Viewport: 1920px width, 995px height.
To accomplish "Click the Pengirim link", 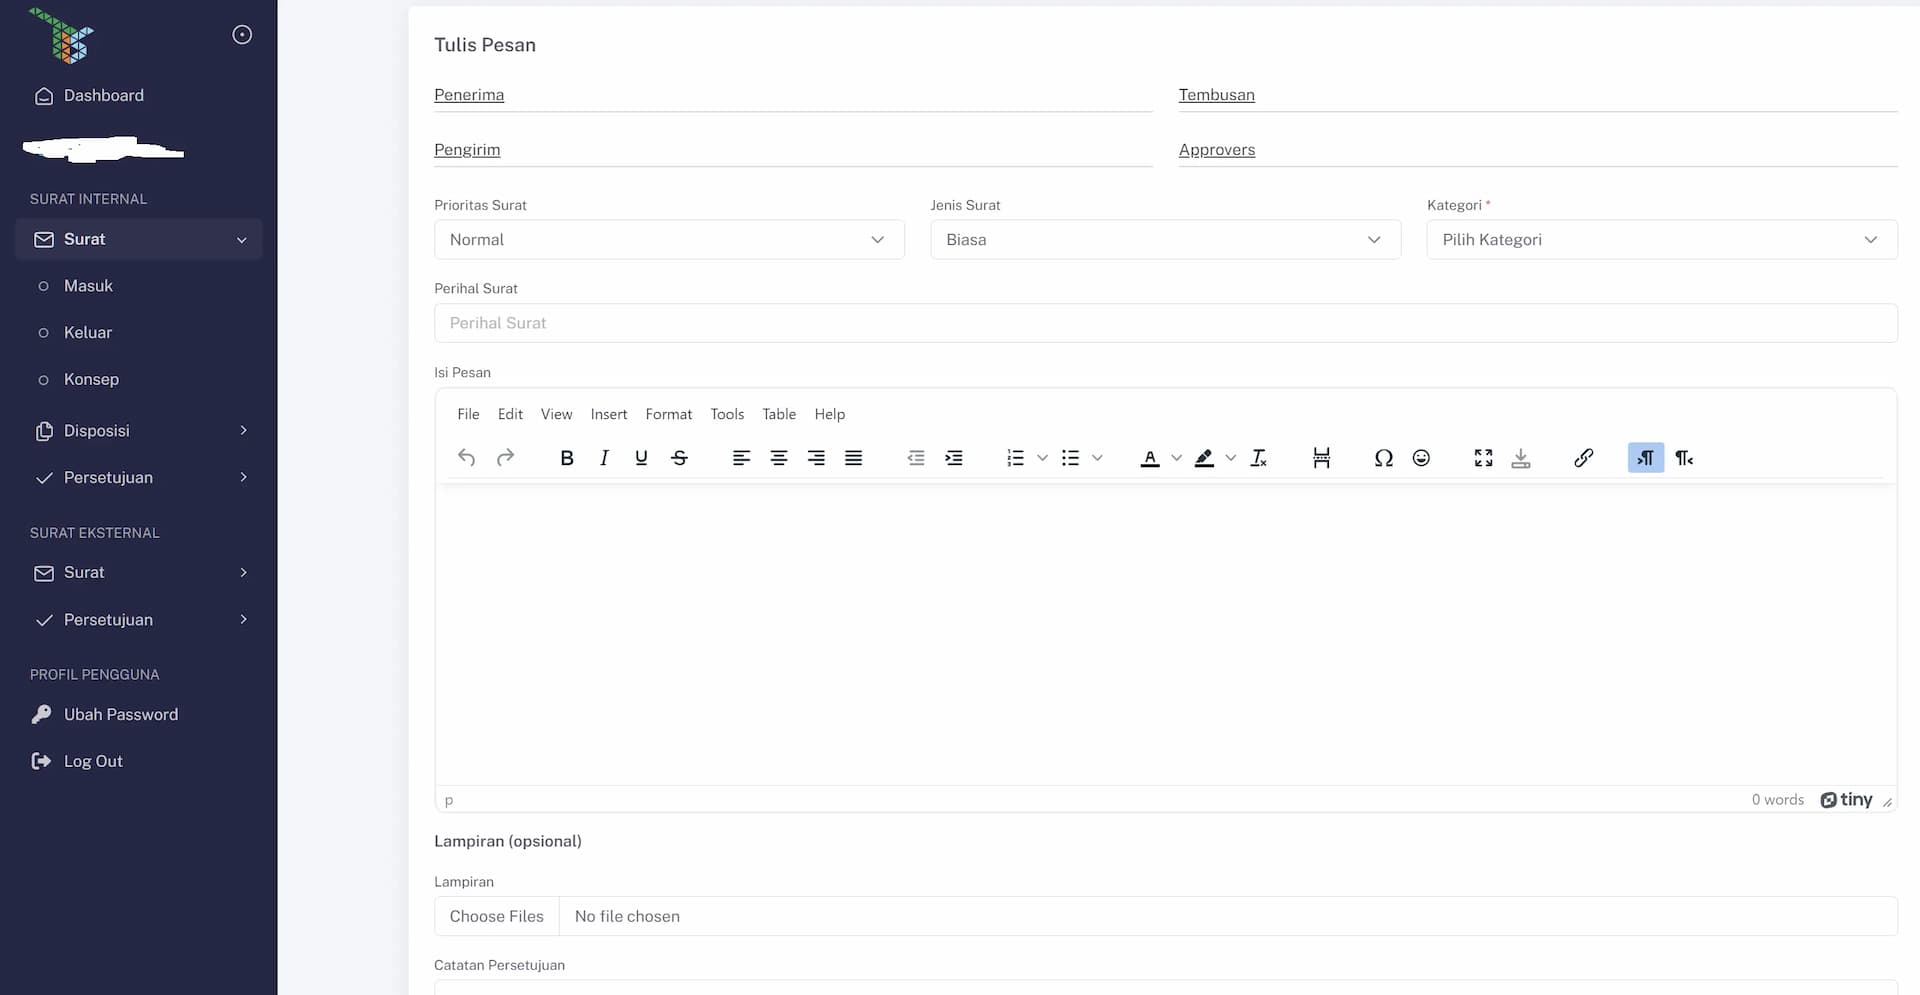I will 467,150.
